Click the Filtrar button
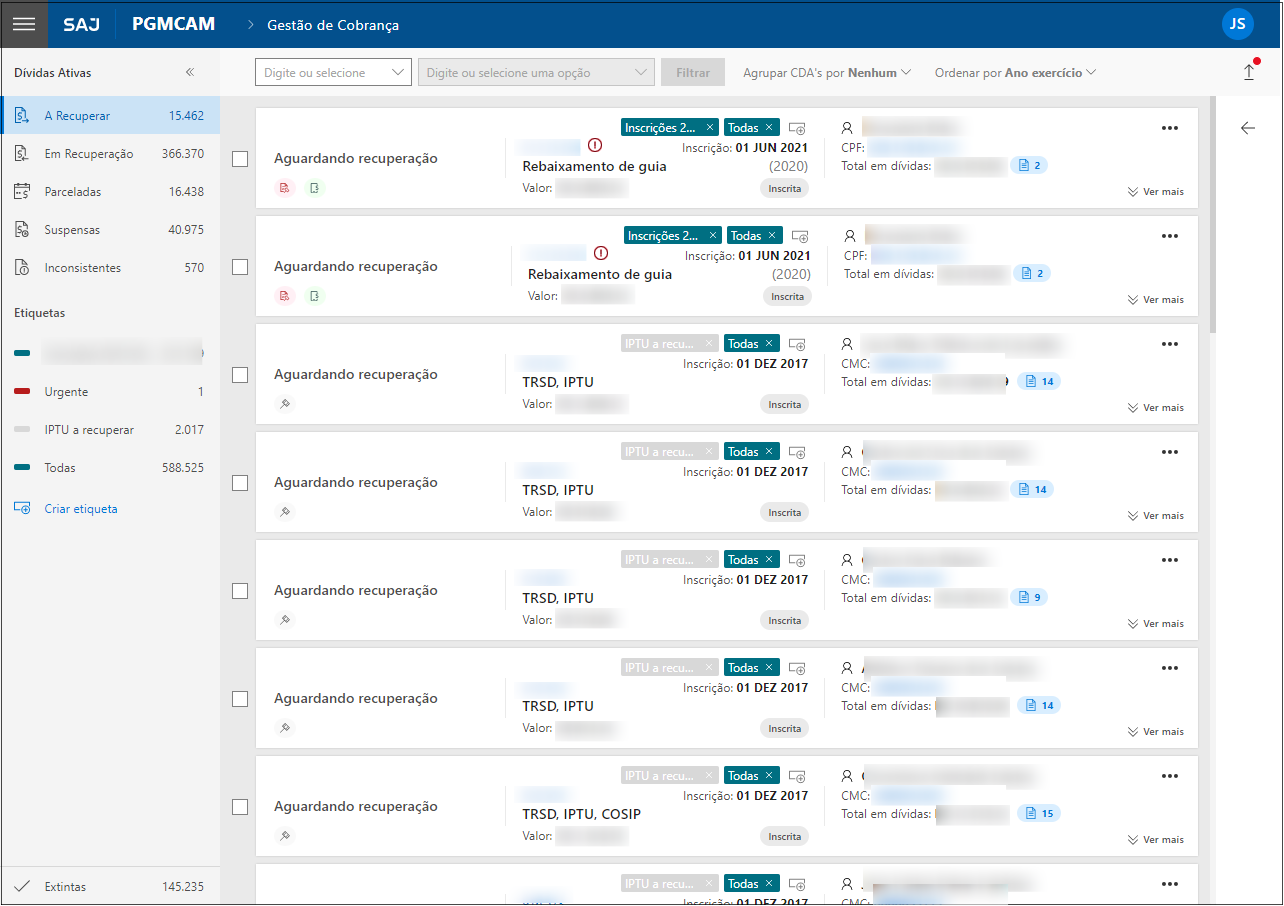The height and width of the screenshot is (906, 1284). [692, 73]
